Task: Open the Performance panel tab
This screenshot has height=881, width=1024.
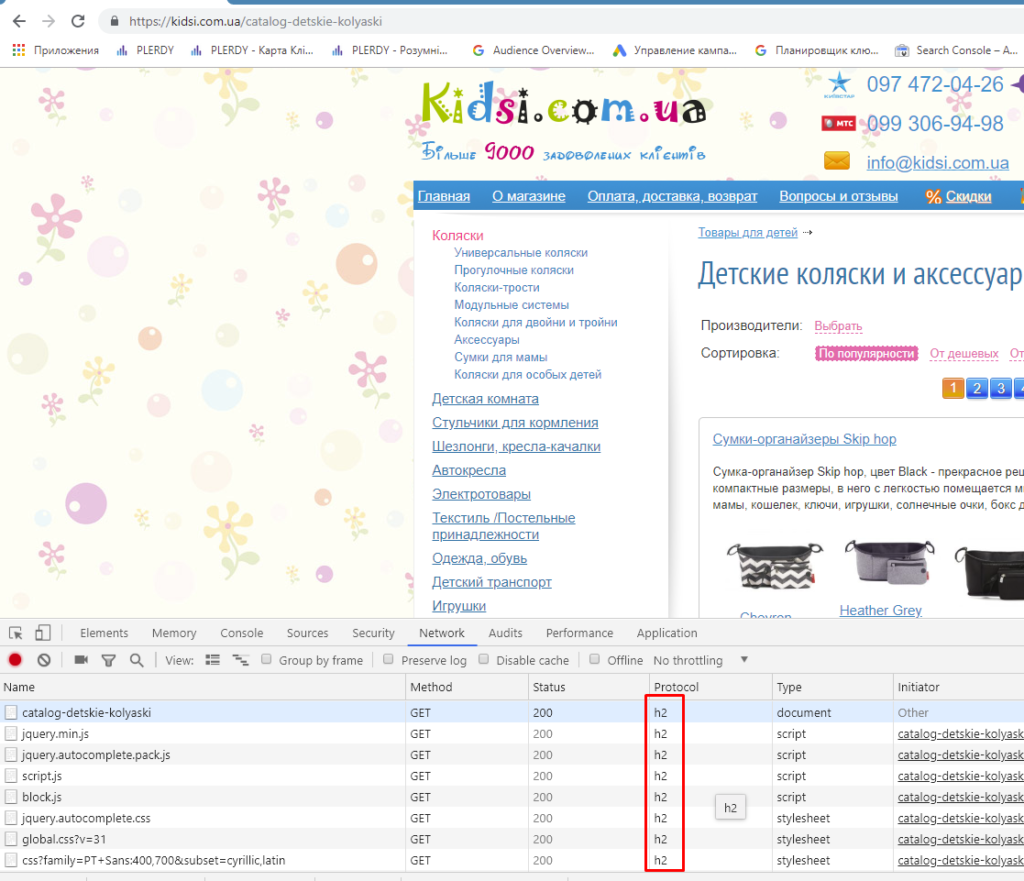Action: (579, 632)
